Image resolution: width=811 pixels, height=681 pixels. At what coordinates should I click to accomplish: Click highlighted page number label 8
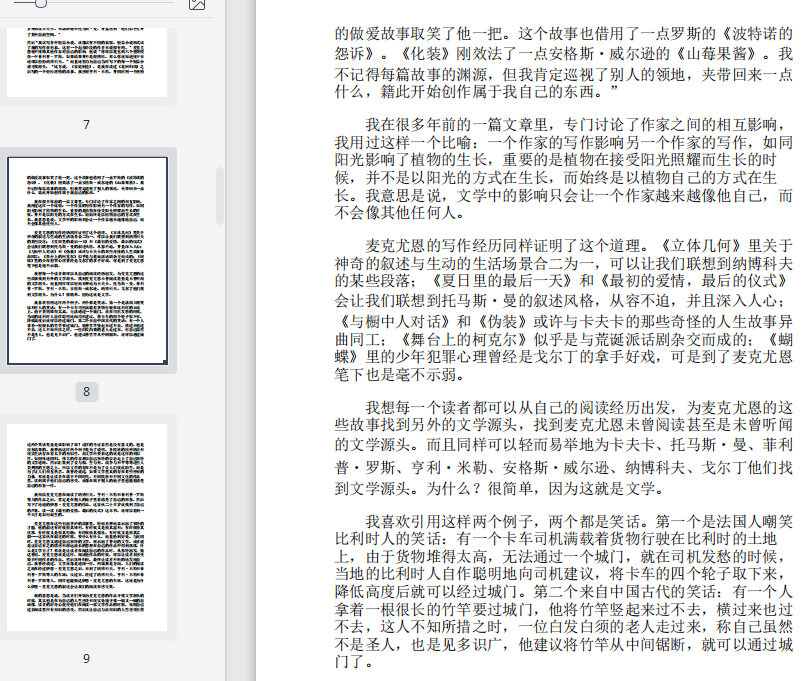tap(86, 391)
